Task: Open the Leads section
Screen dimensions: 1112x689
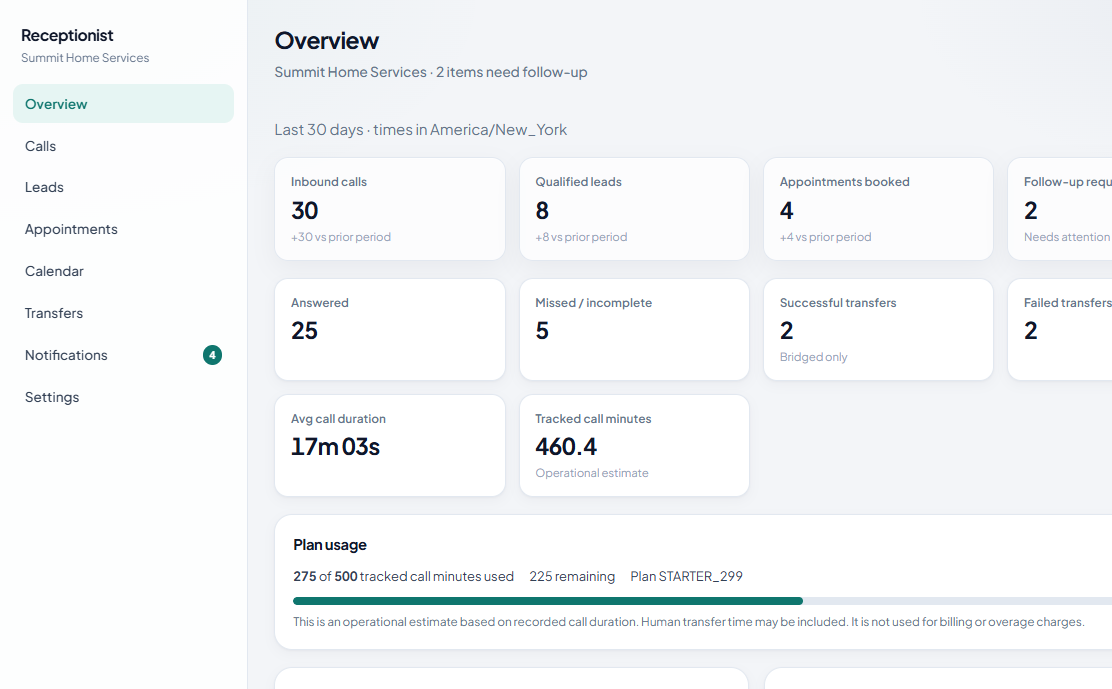Action: [x=123, y=187]
